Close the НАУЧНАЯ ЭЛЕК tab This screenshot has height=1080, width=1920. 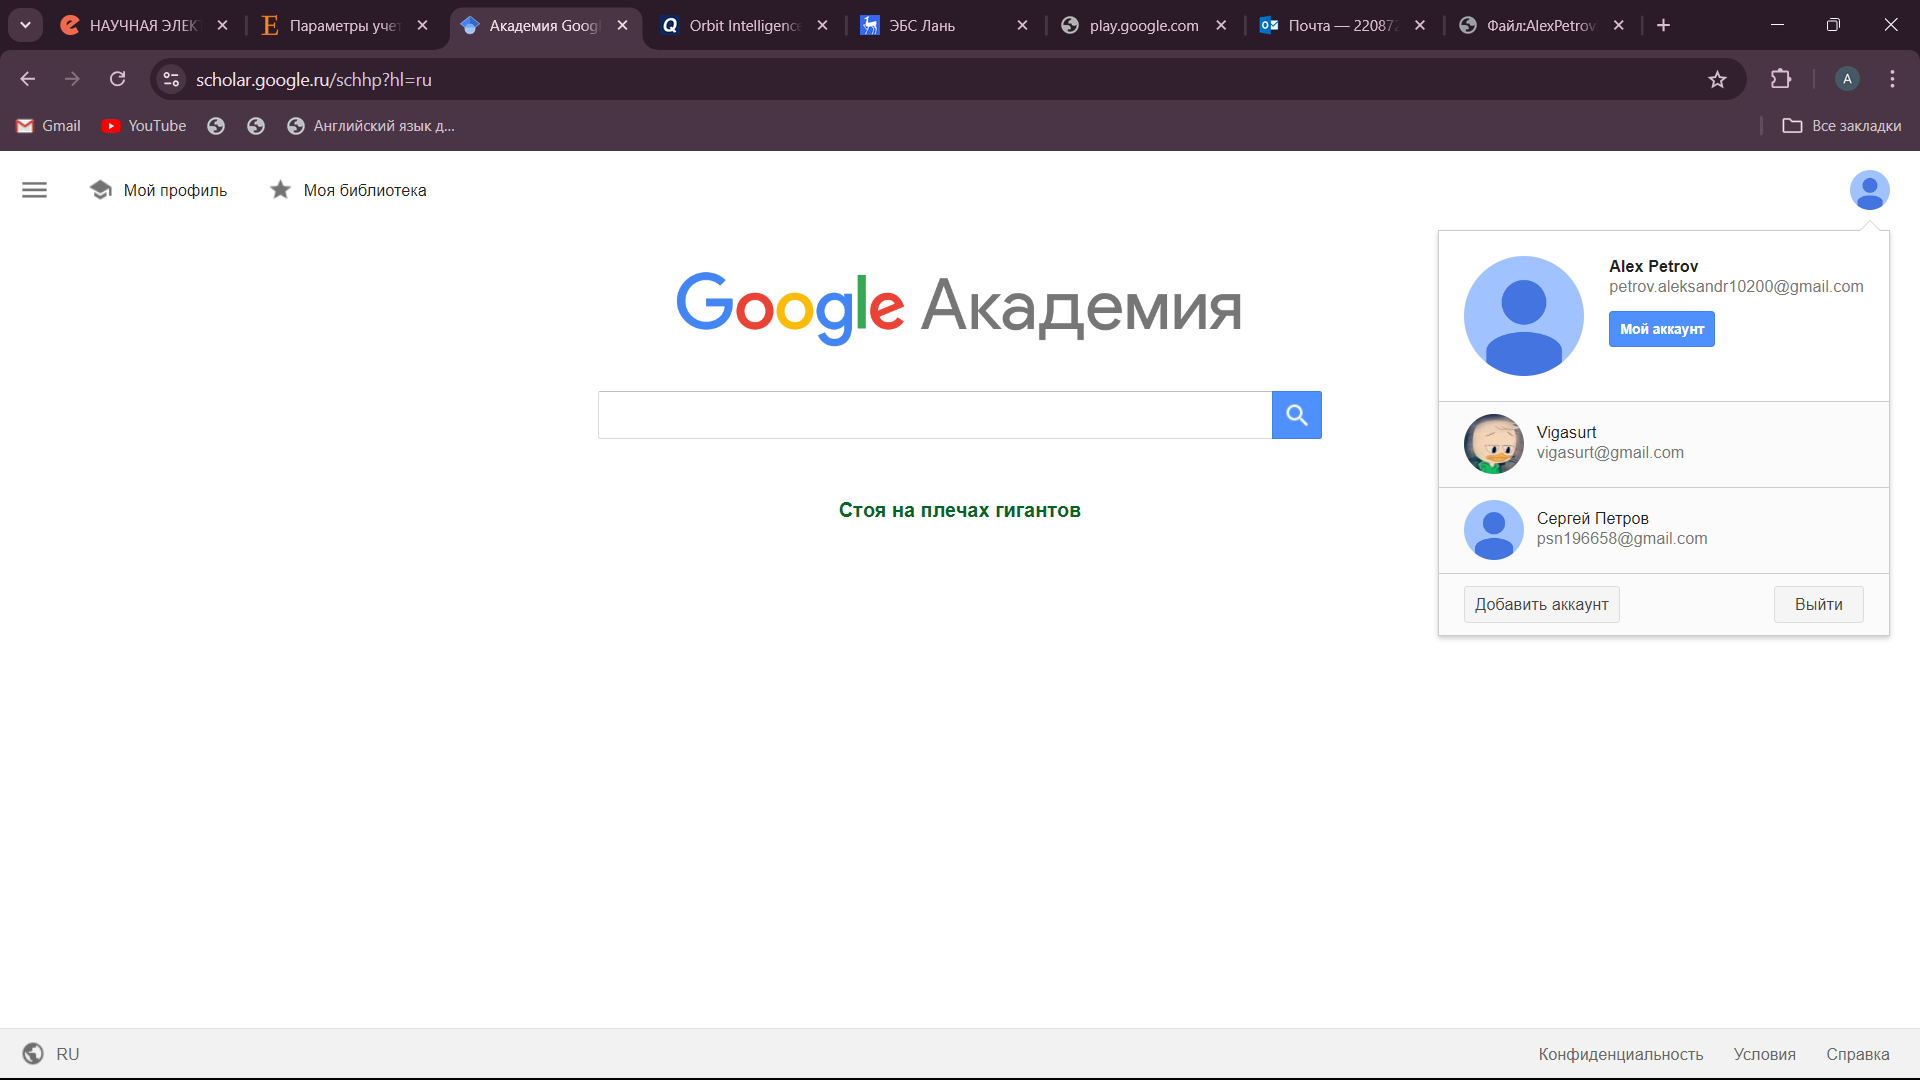222,25
